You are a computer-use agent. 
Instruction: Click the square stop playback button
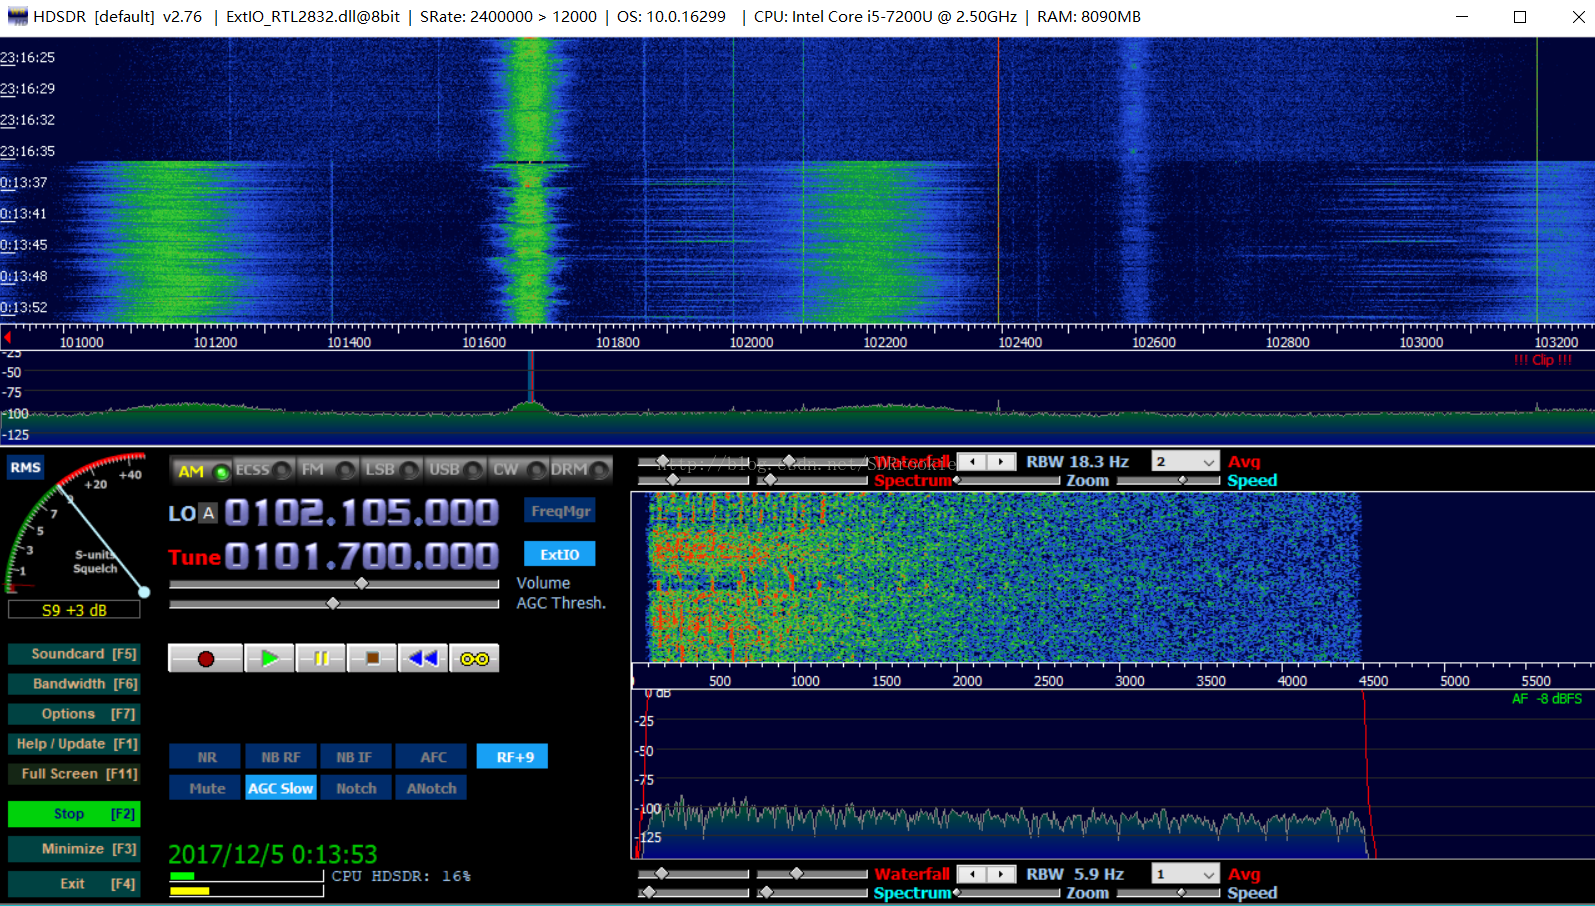pyautogui.click(x=372, y=658)
